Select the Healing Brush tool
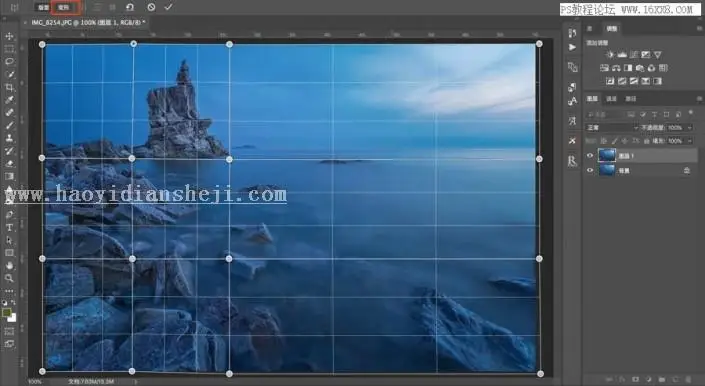705x386 pixels. click(9, 112)
